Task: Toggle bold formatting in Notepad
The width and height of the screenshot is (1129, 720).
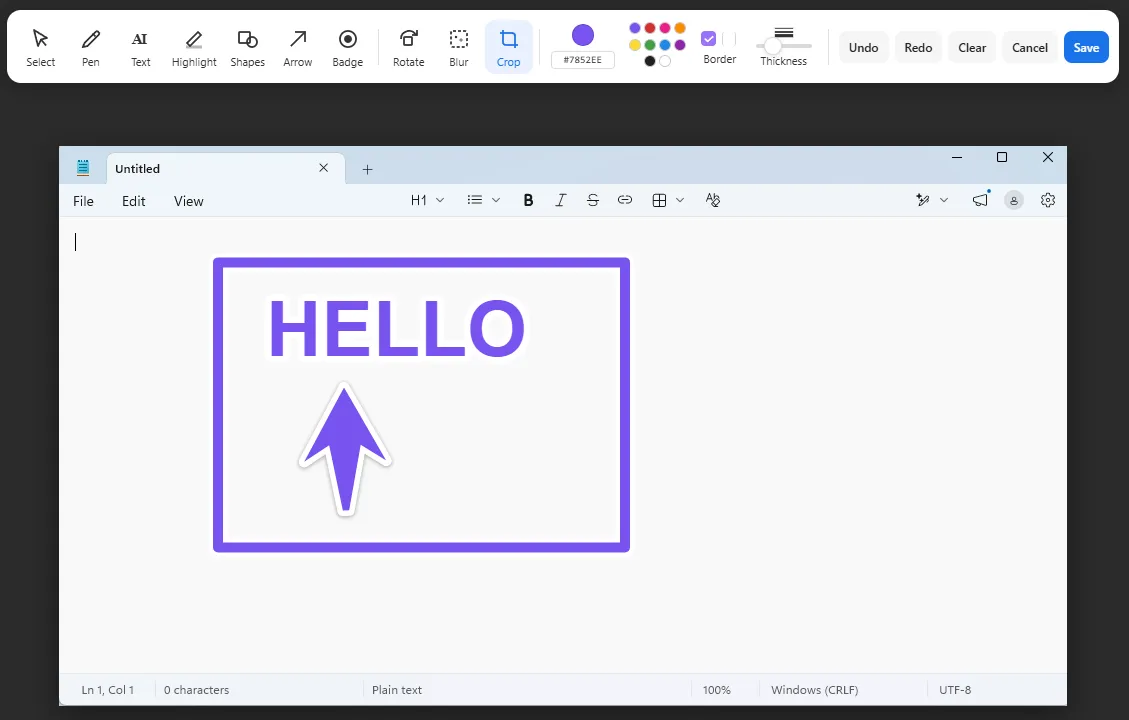Action: click(x=528, y=200)
